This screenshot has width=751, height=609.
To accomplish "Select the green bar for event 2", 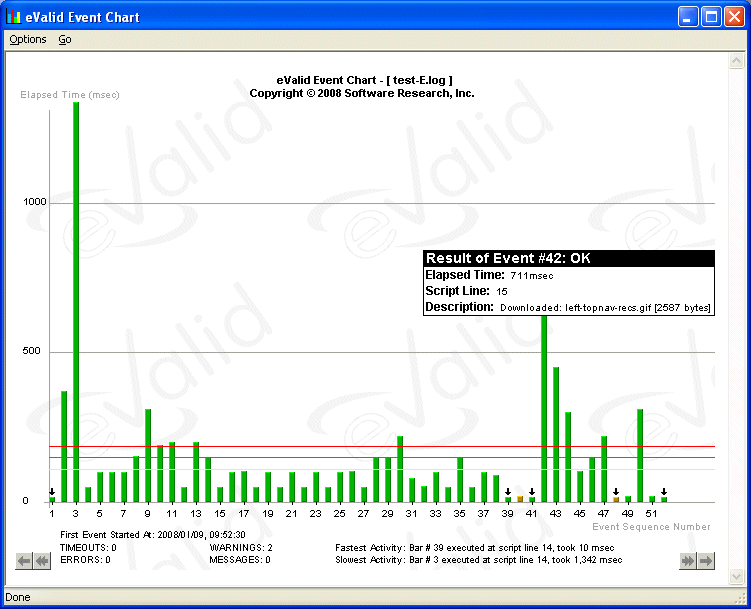I will 64,447.
